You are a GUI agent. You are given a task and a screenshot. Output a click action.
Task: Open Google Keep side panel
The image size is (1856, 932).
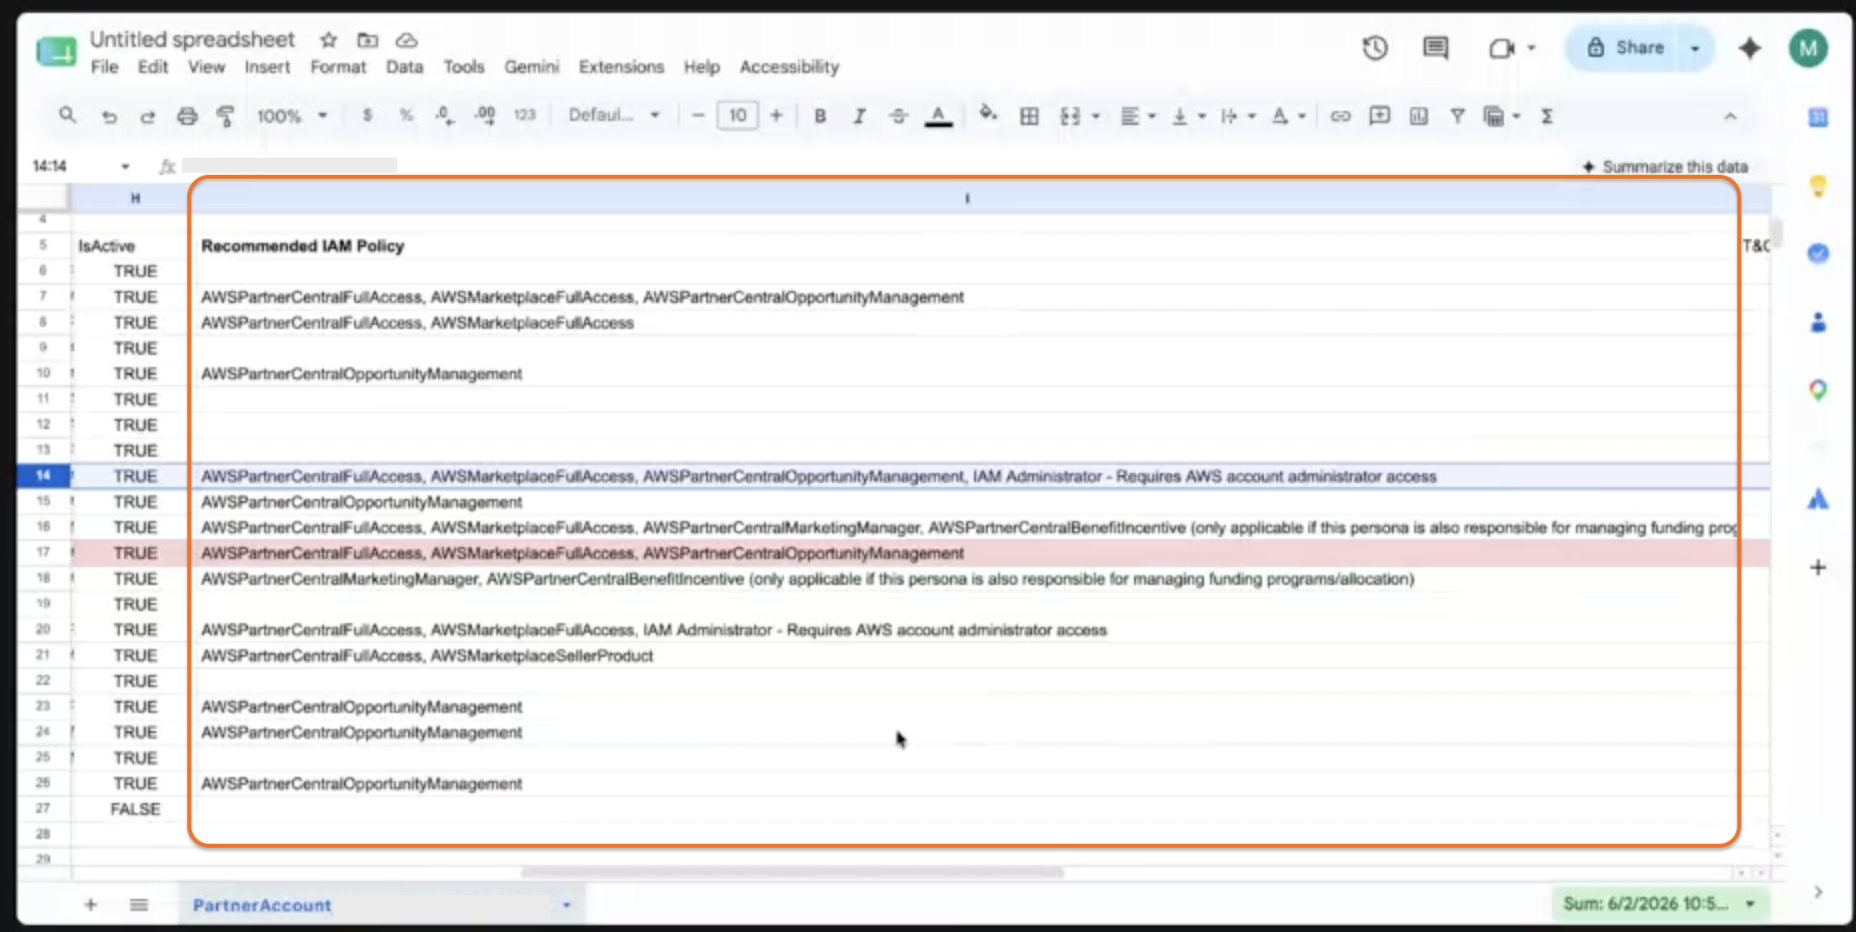[x=1818, y=186]
